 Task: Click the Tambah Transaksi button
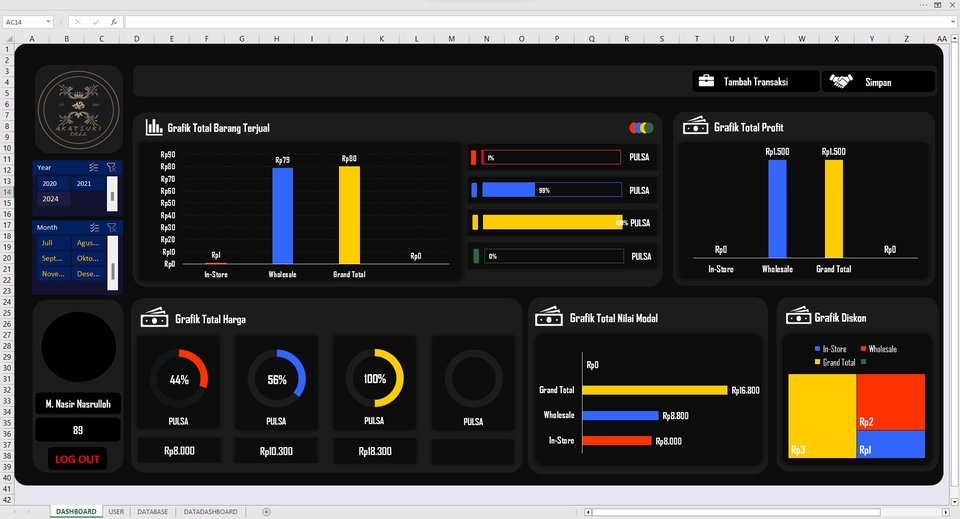point(756,81)
